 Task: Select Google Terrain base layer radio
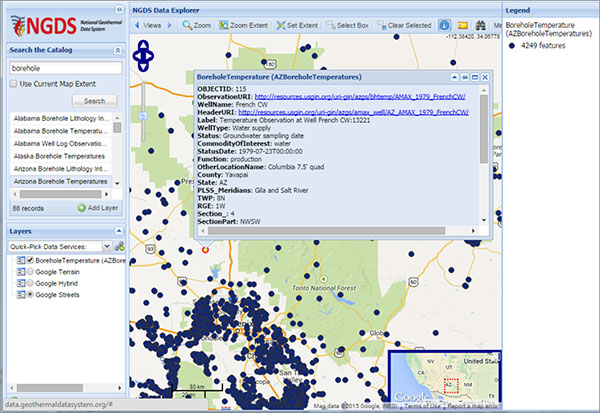[30, 272]
